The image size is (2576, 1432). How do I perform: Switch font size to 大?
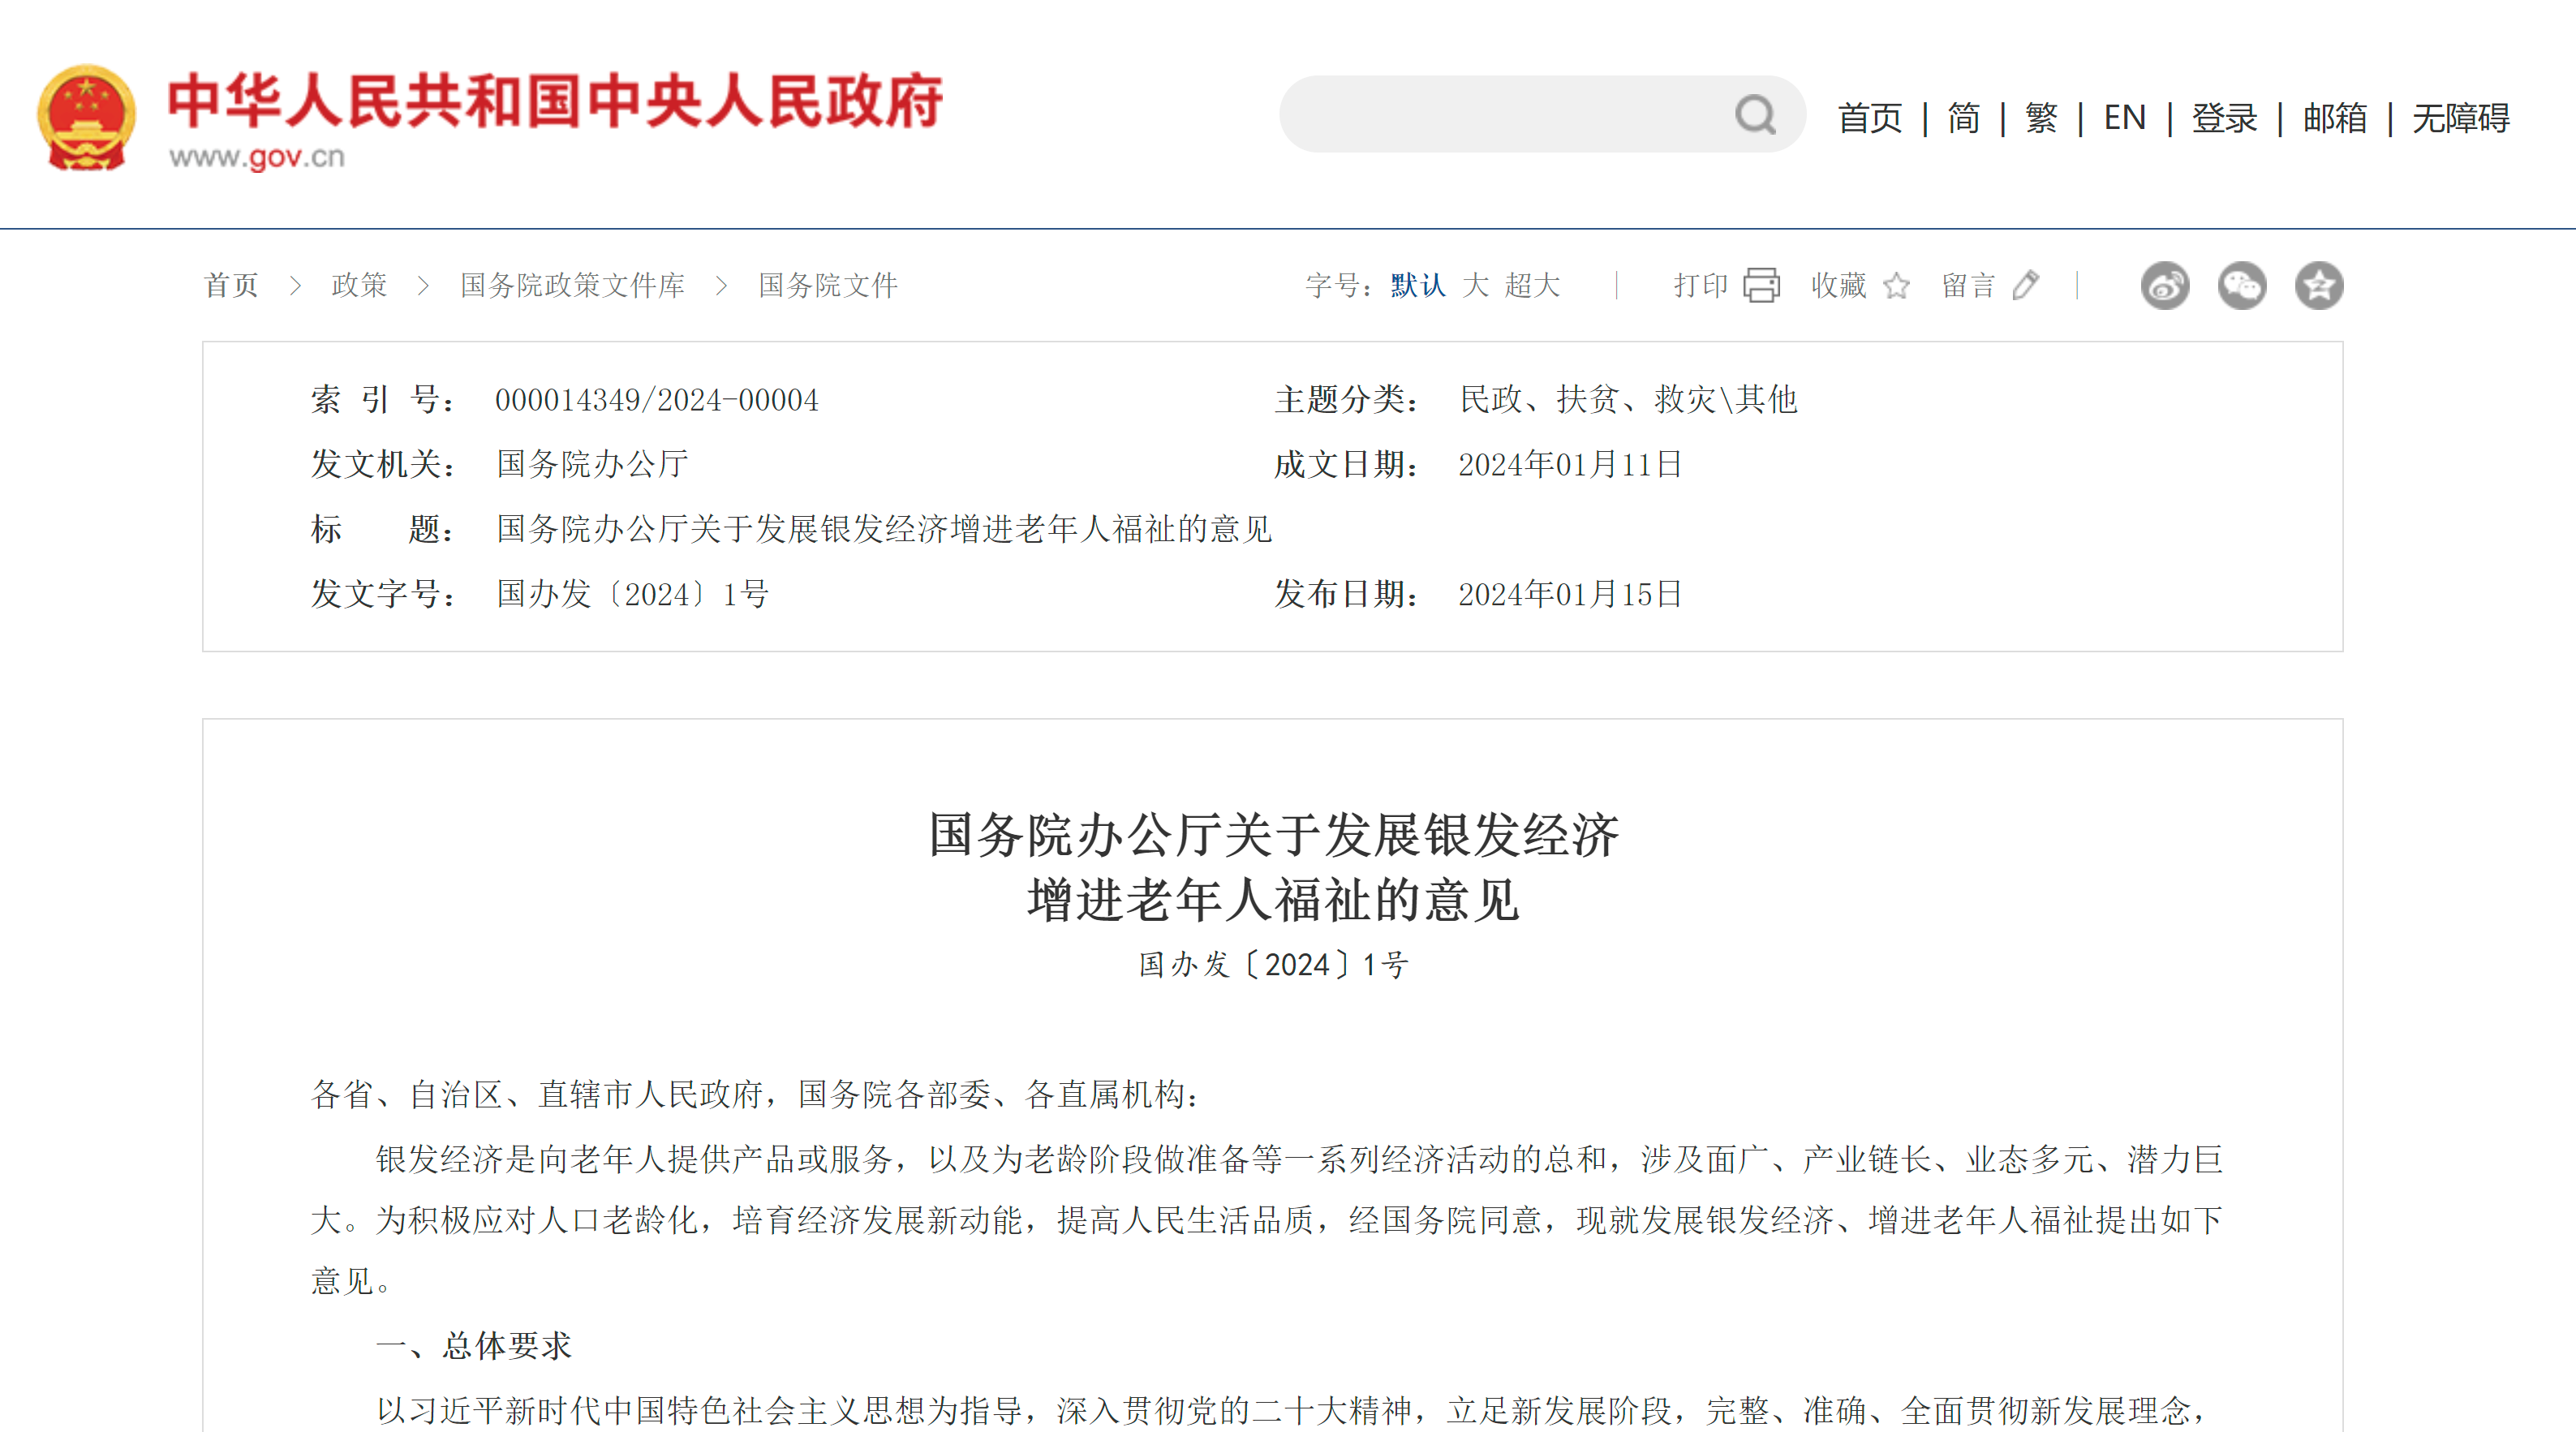1475,286
